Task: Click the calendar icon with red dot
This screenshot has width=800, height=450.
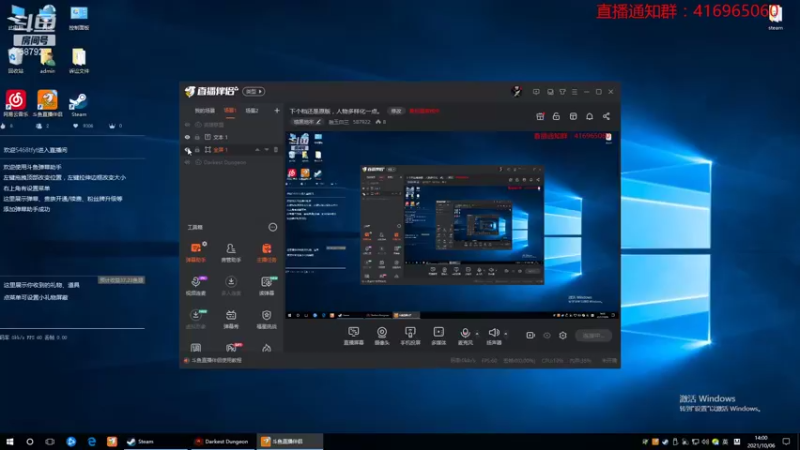Action: click(540, 116)
